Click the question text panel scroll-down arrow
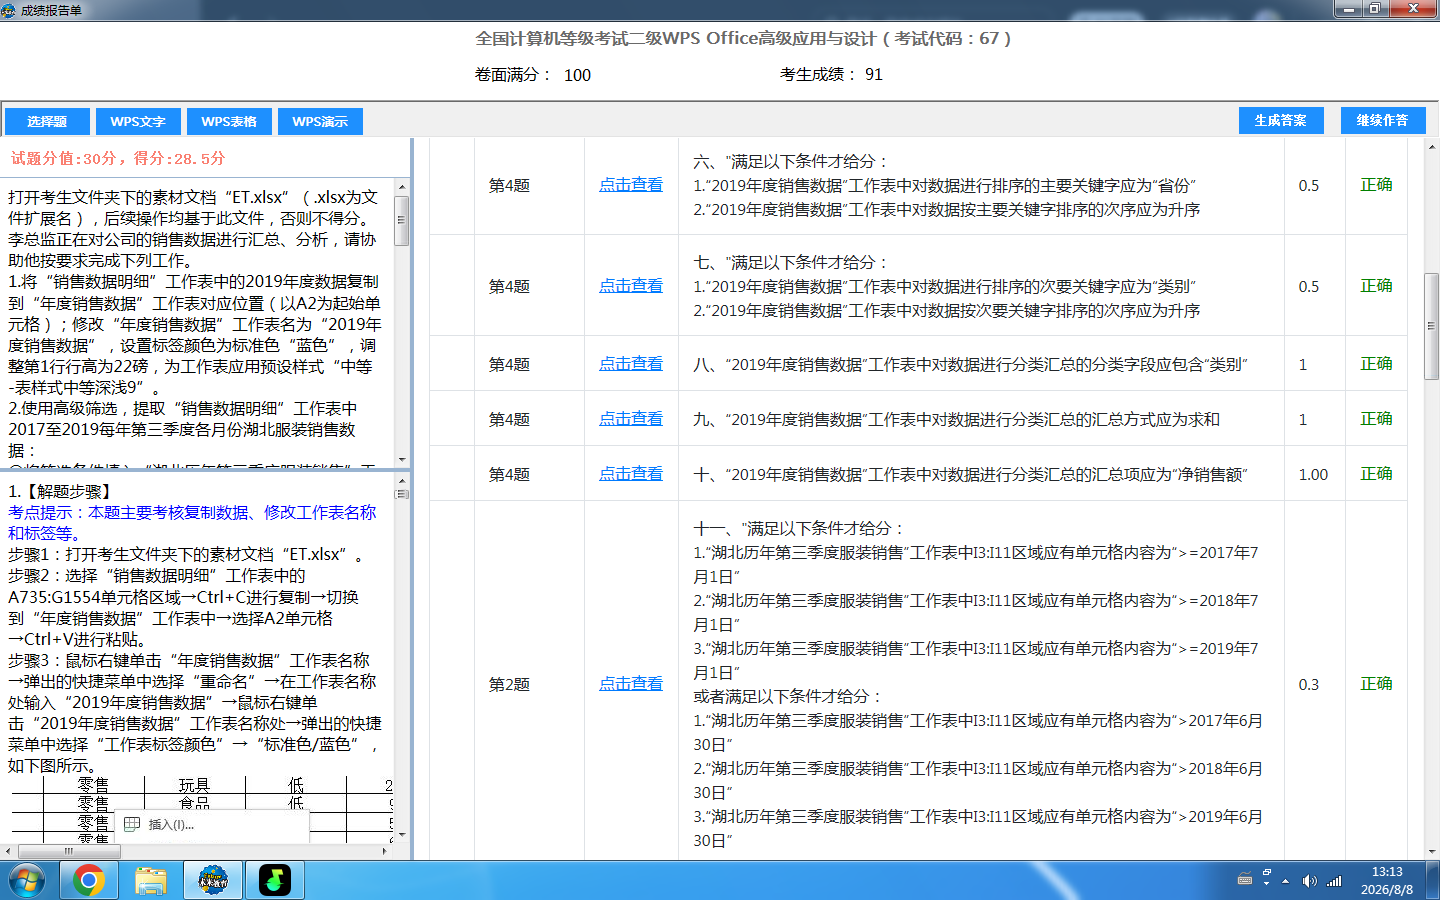Image resolution: width=1440 pixels, height=900 pixels. (402, 460)
